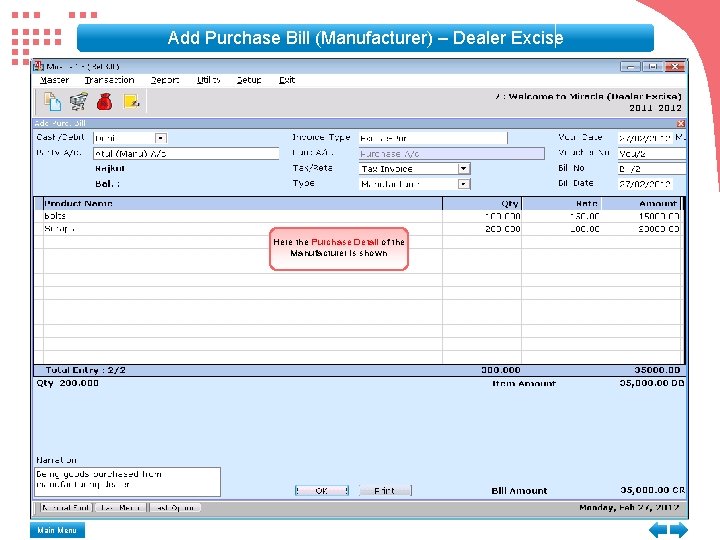Click the Product Name column header
Viewport: 720px width, 540px height.
[242, 203]
